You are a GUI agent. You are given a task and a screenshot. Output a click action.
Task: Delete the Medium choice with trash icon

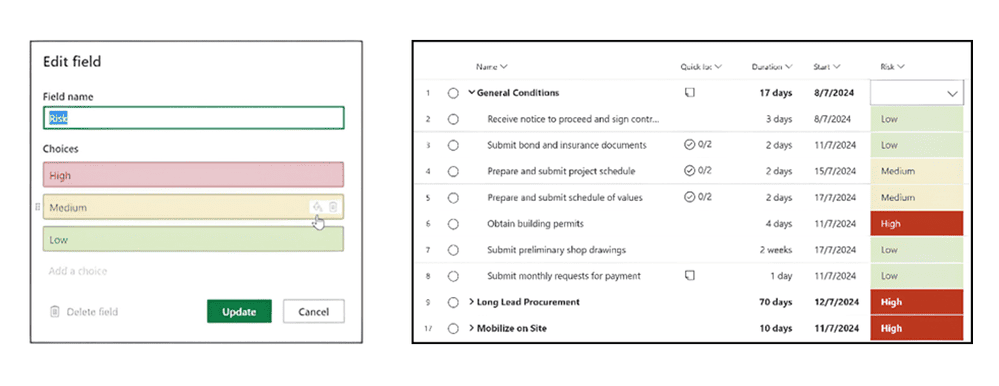[x=333, y=207]
